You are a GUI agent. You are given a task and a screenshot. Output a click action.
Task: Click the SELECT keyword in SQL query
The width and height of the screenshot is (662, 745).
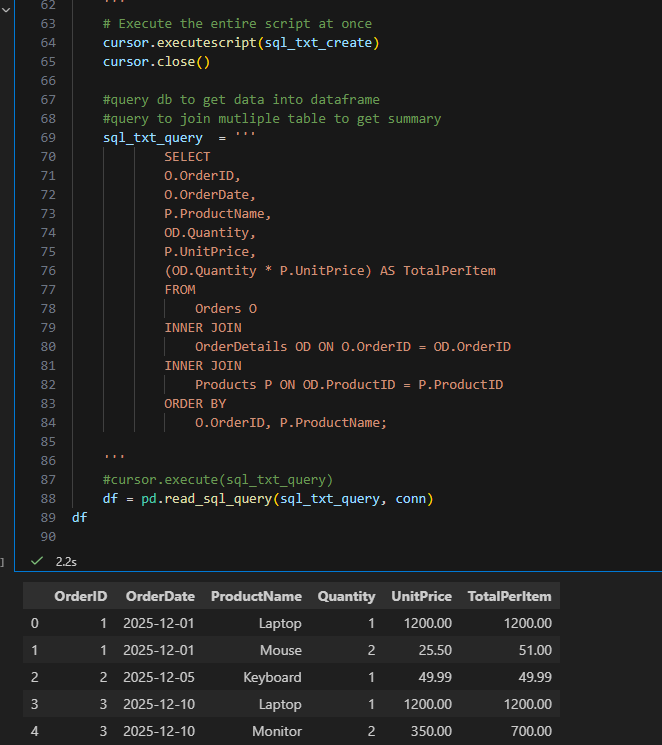click(x=187, y=157)
